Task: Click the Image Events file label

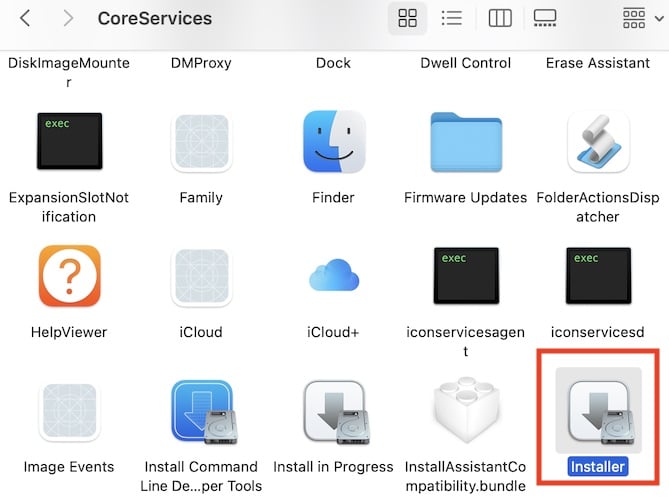Action: click(x=69, y=467)
